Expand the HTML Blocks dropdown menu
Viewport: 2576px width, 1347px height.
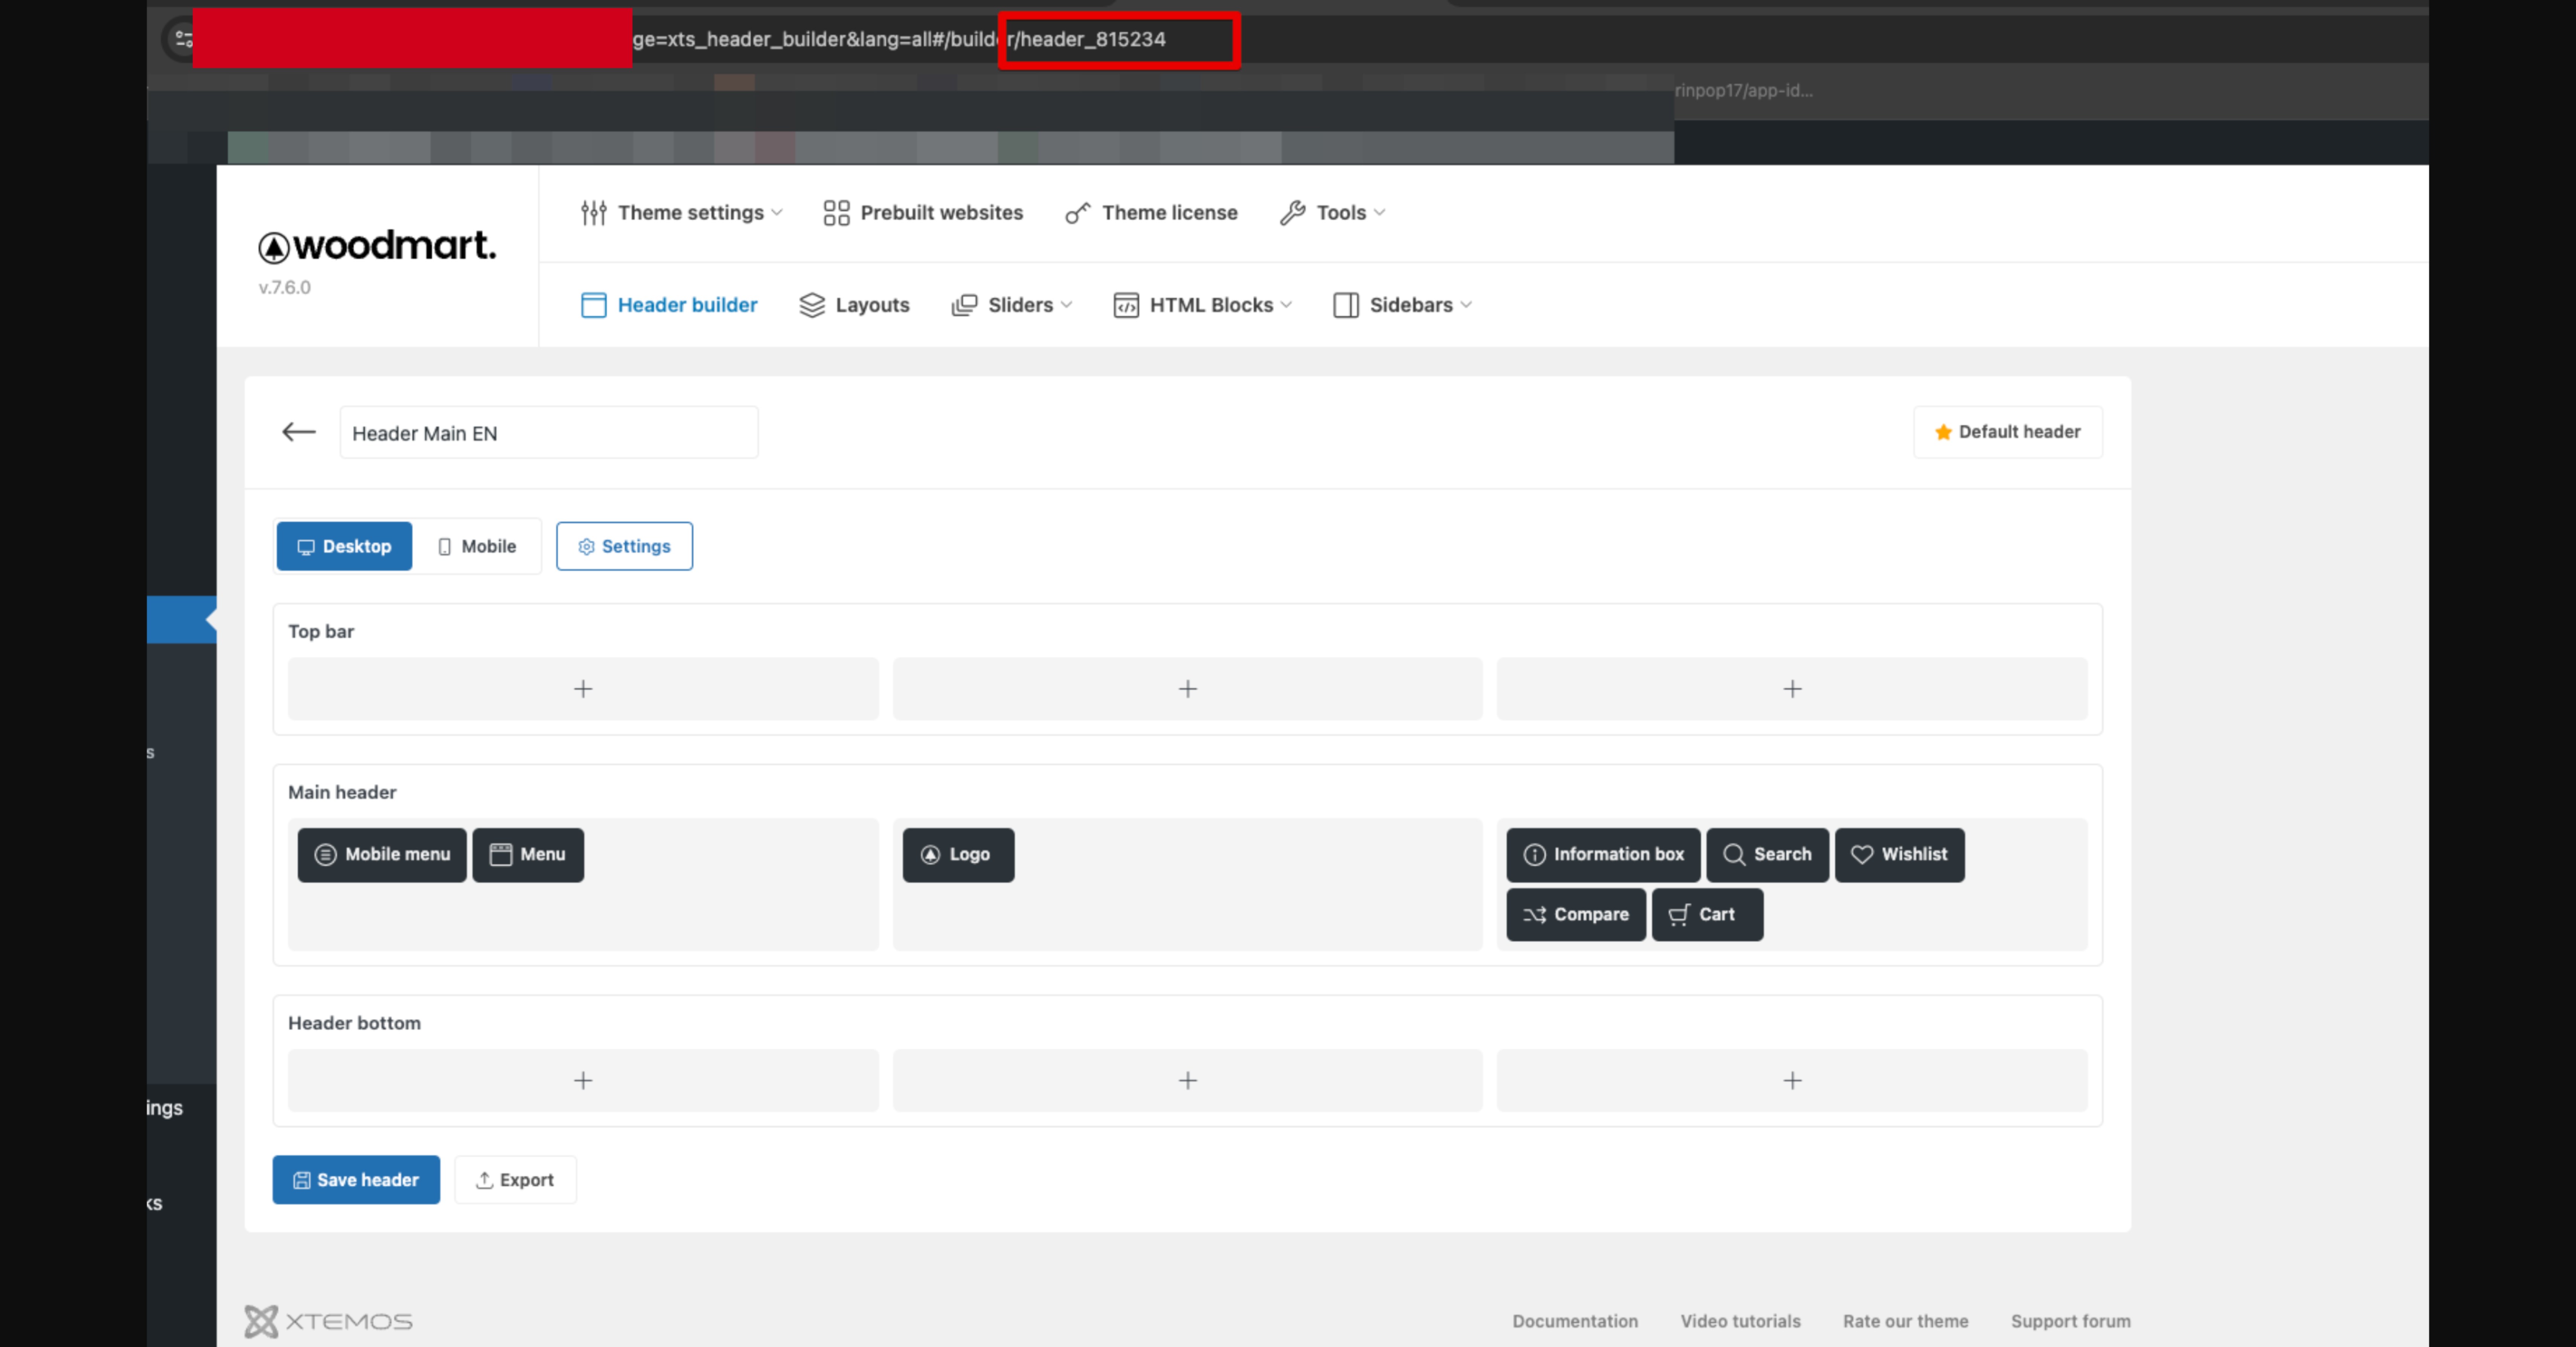(1203, 305)
